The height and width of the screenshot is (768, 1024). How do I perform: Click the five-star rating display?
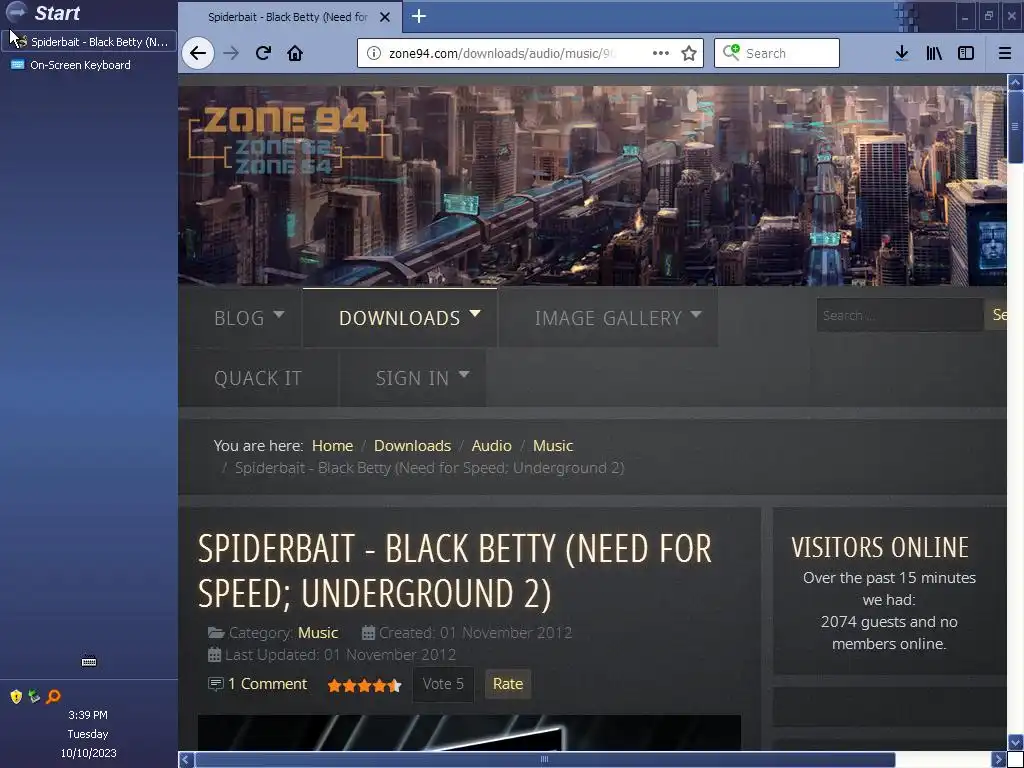tap(364, 685)
